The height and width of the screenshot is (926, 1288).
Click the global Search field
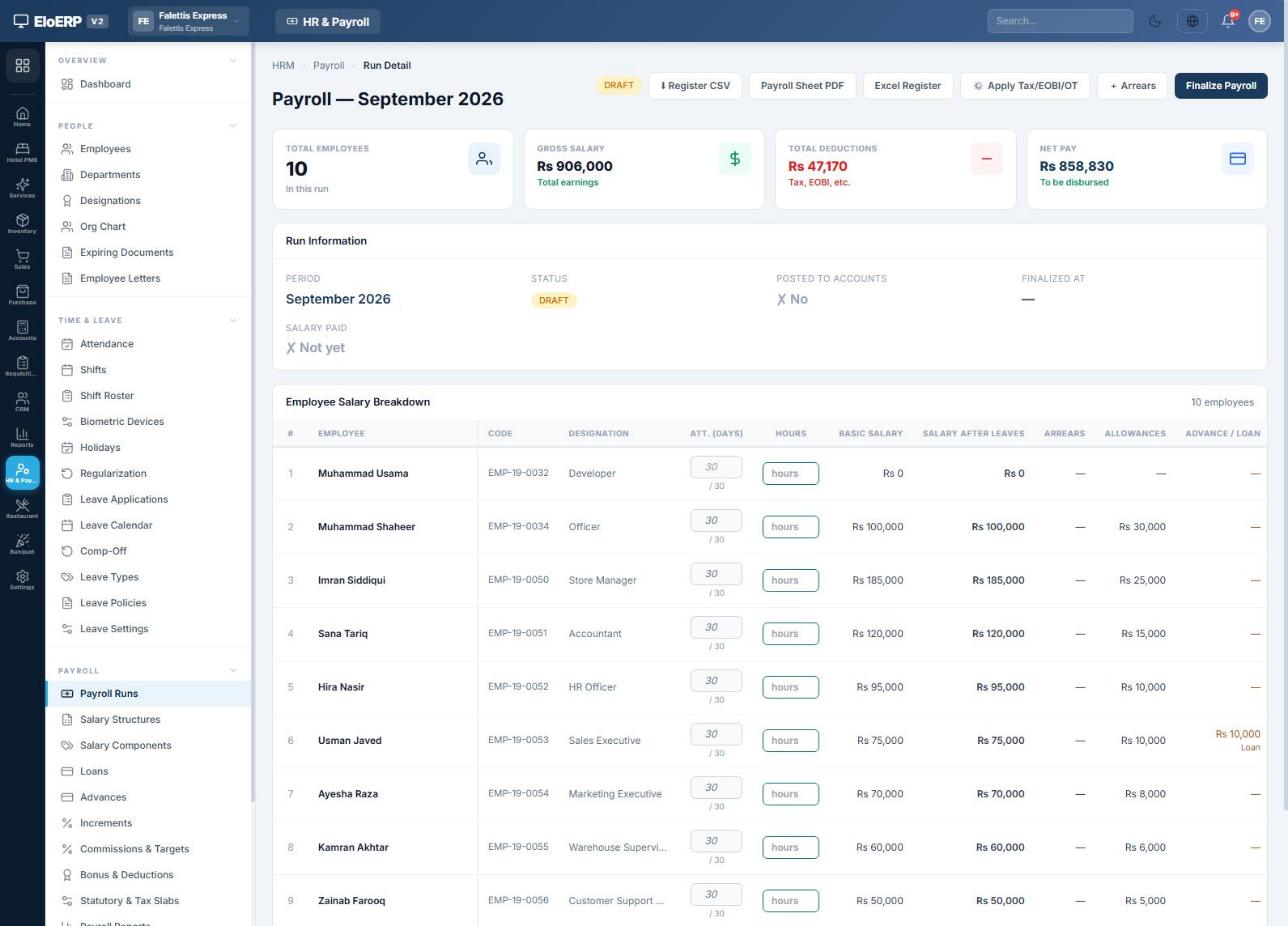1060,21
